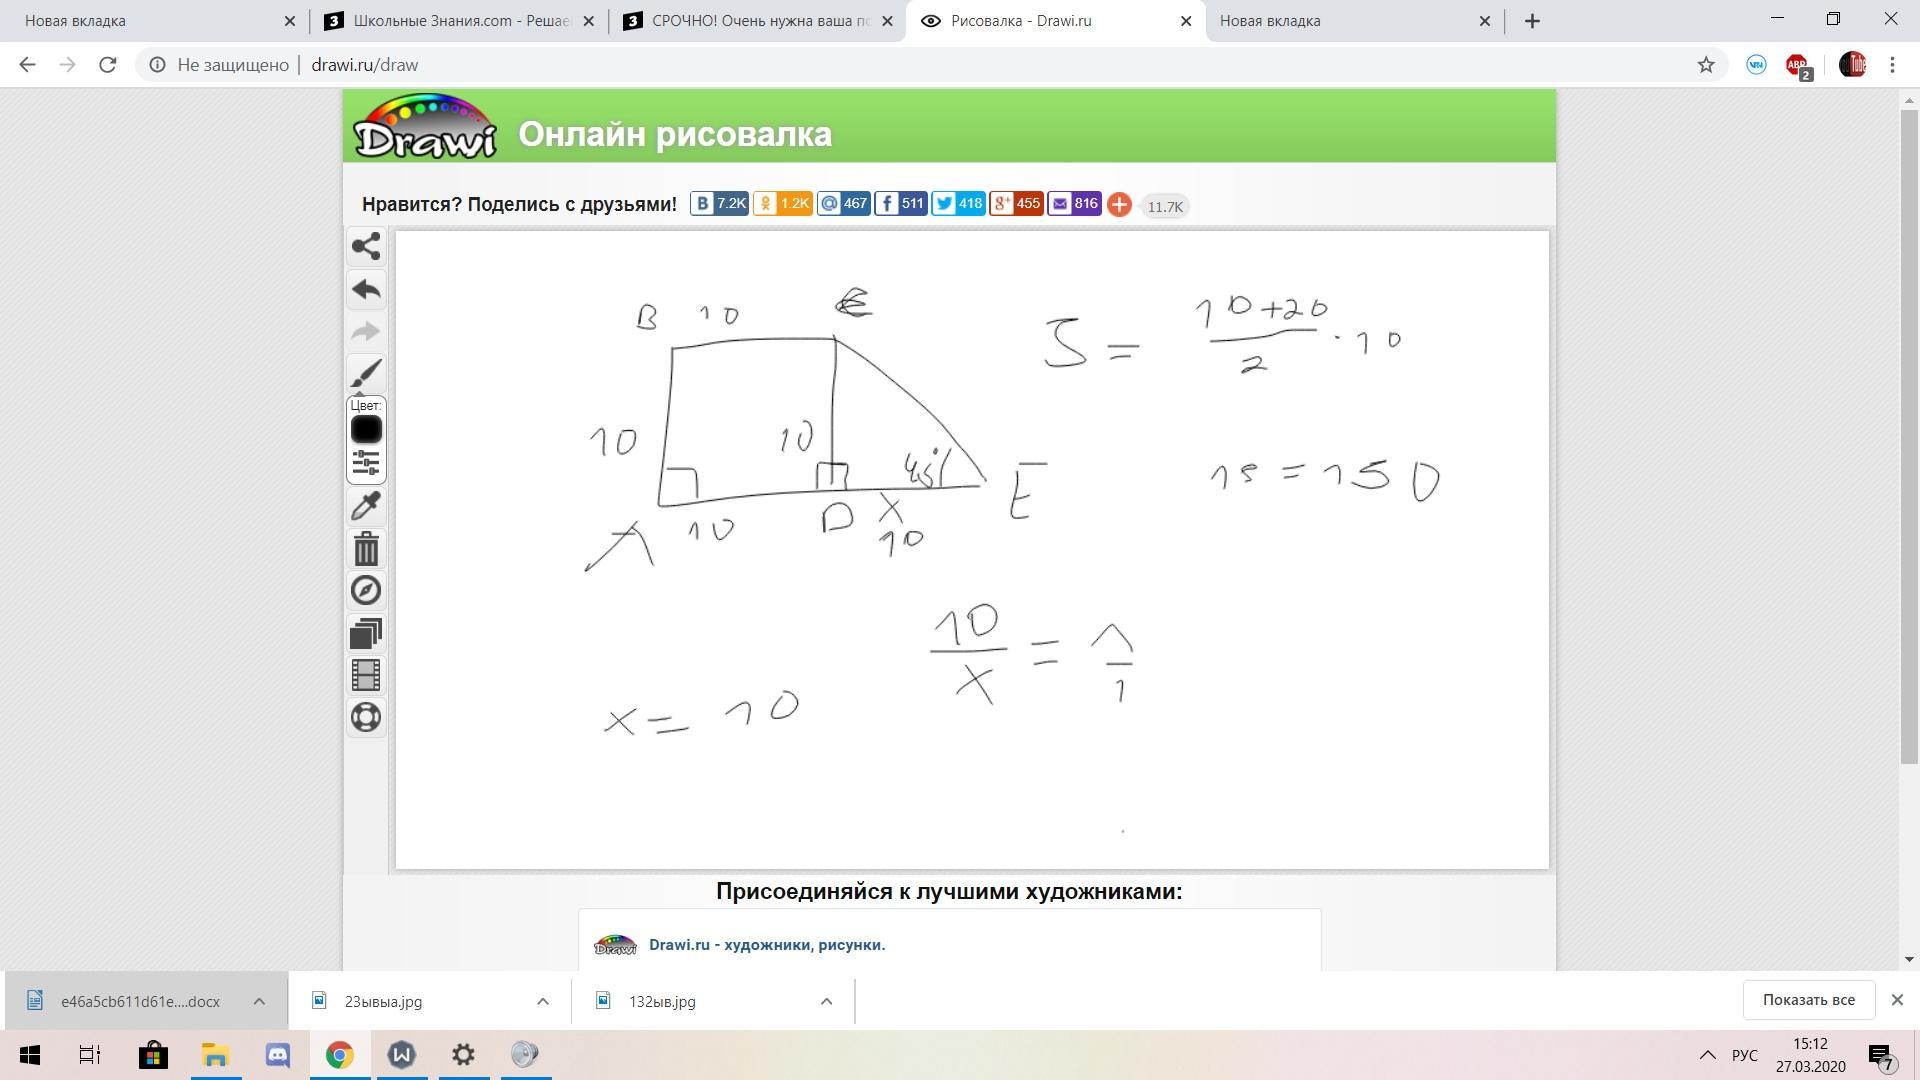The image size is (1920, 1080).
Task: Select the brush tool
Action: click(x=366, y=373)
